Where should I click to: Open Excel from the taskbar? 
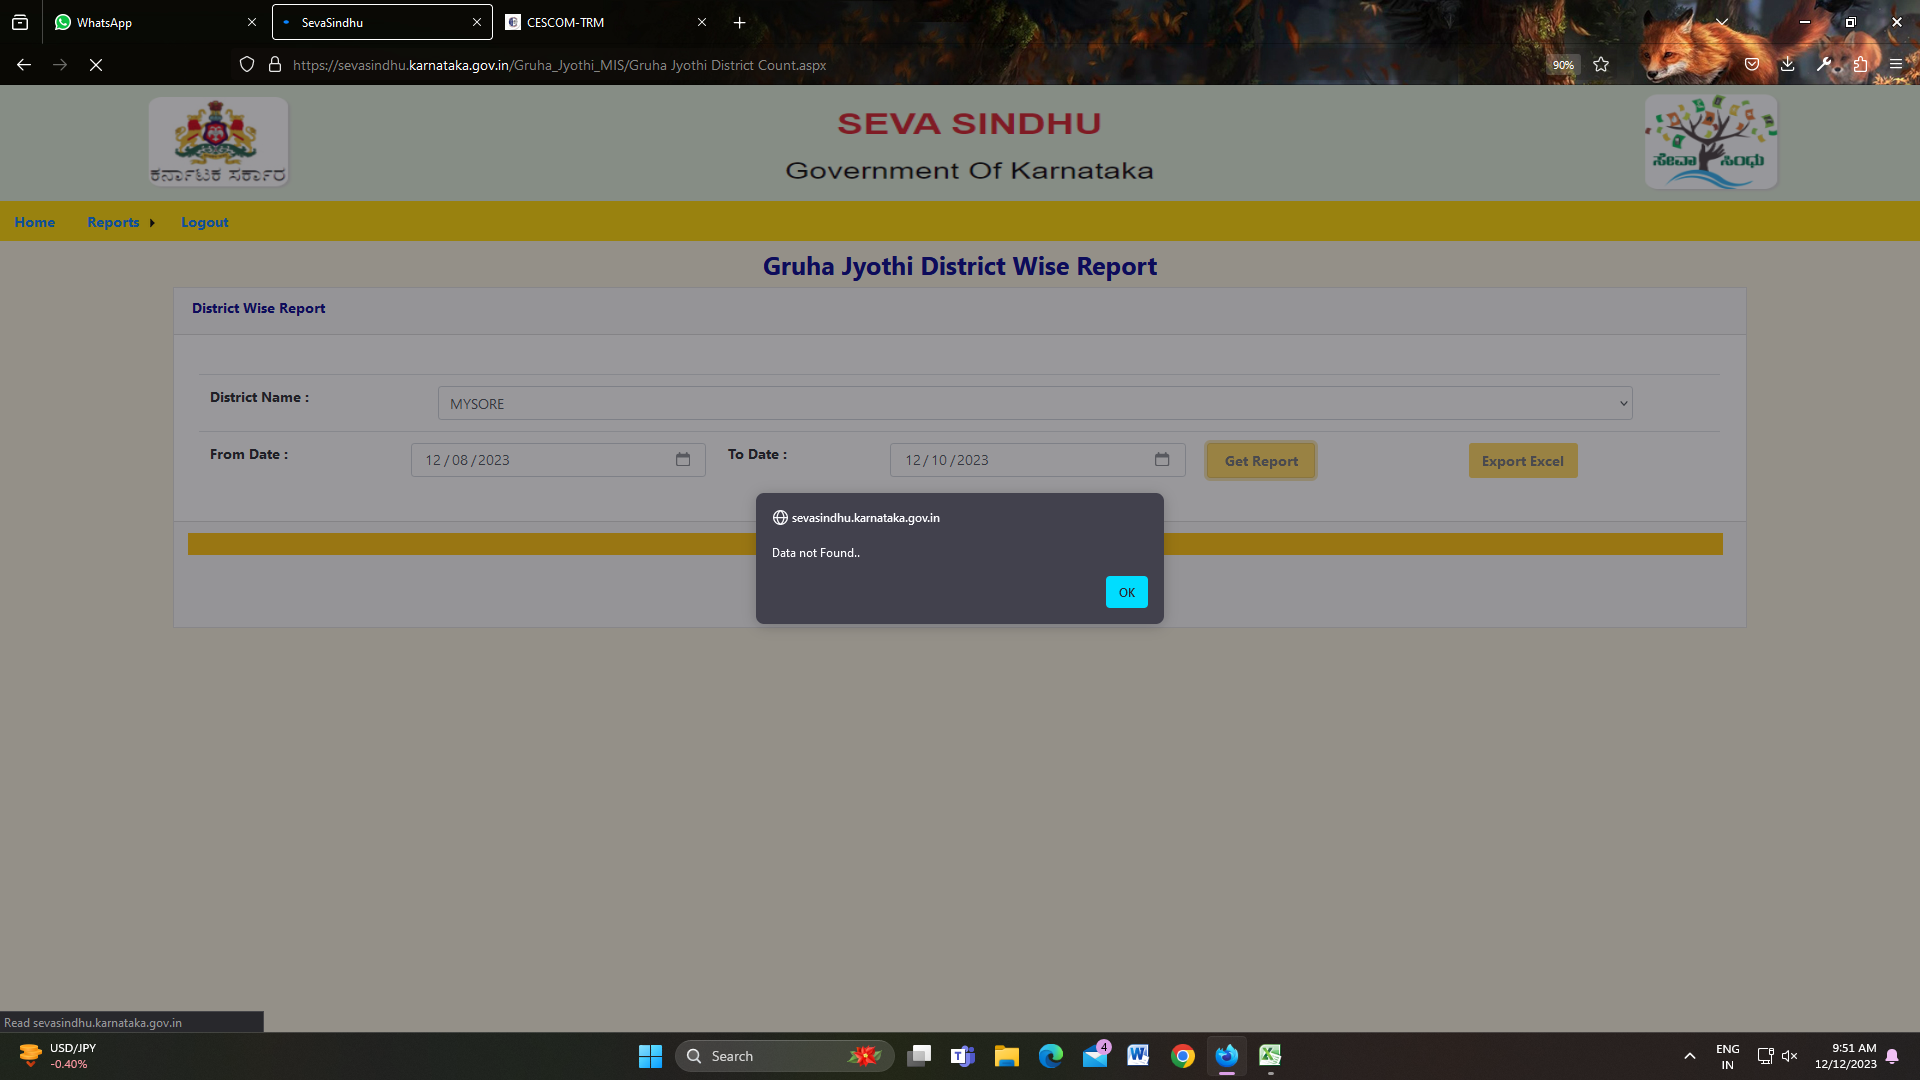coord(1271,1056)
